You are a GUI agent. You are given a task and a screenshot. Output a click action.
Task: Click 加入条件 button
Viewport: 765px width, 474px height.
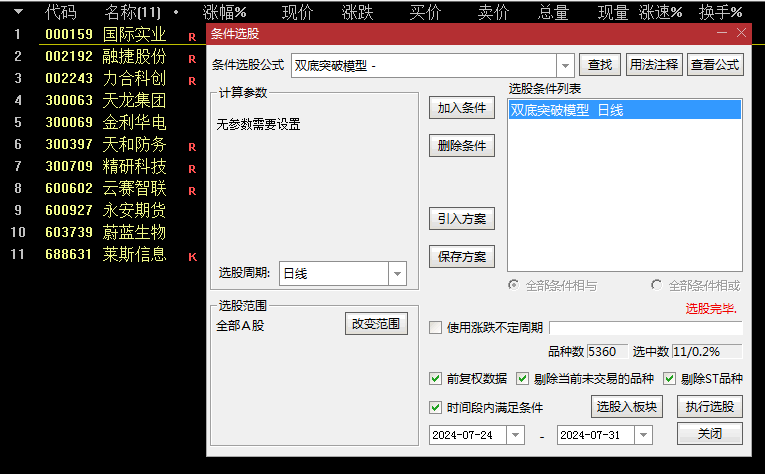[462, 108]
